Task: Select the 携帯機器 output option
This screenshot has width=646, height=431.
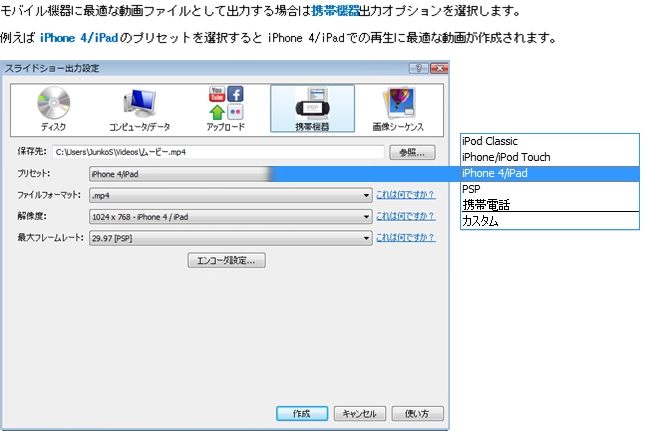Action: [312, 109]
